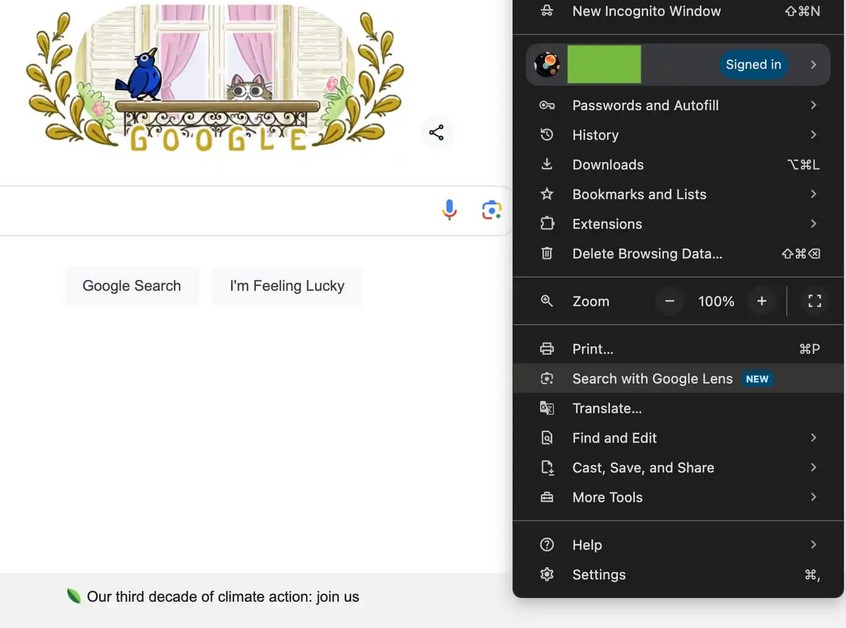This screenshot has width=846, height=628.
Task: Decrease zoom with the minus button
Action: [x=670, y=301]
